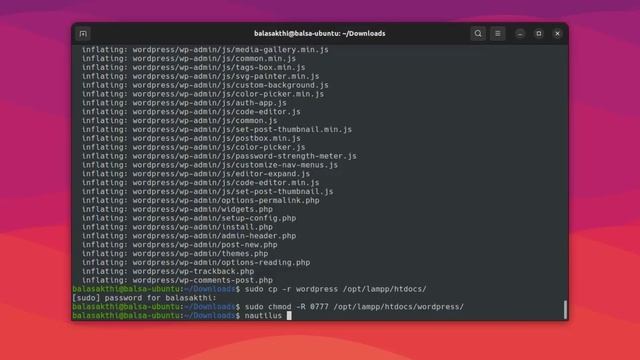The image size is (640, 360).
Task: Click the custom-background.js output line
Action: point(205,85)
